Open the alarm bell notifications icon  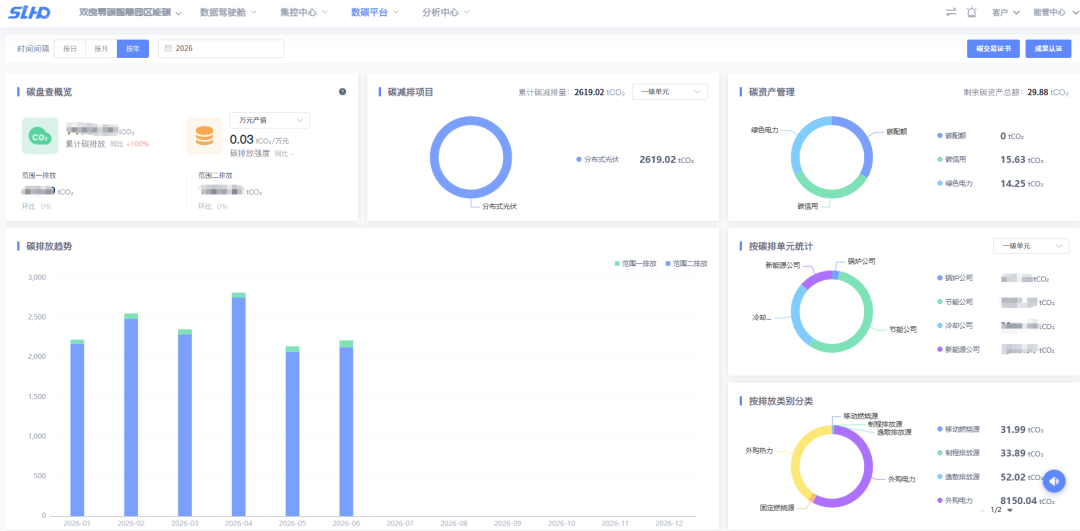972,12
